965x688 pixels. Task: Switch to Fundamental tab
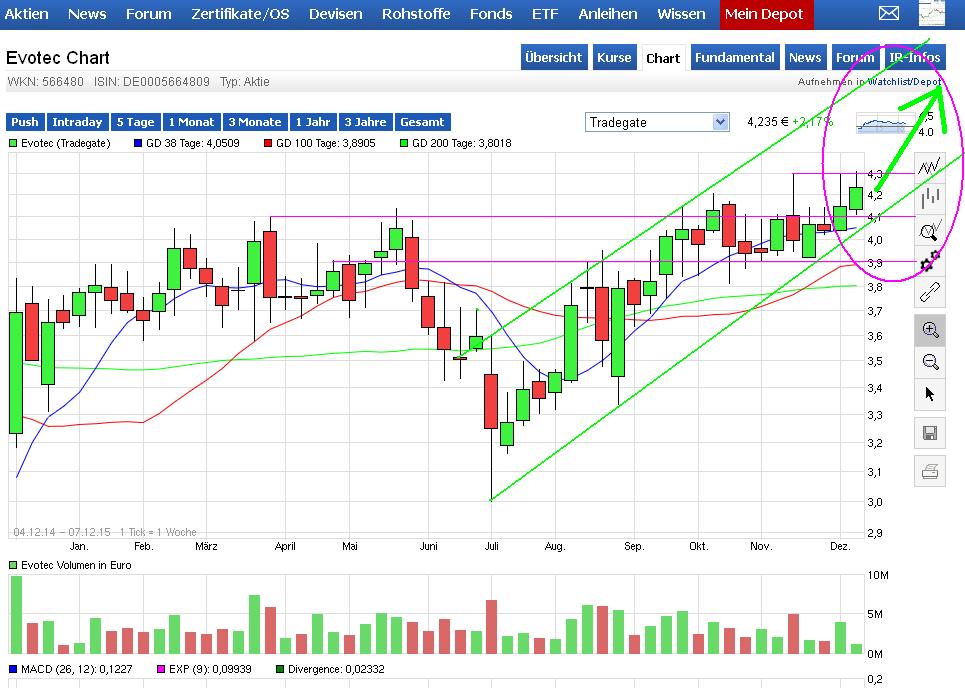click(x=735, y=57)
